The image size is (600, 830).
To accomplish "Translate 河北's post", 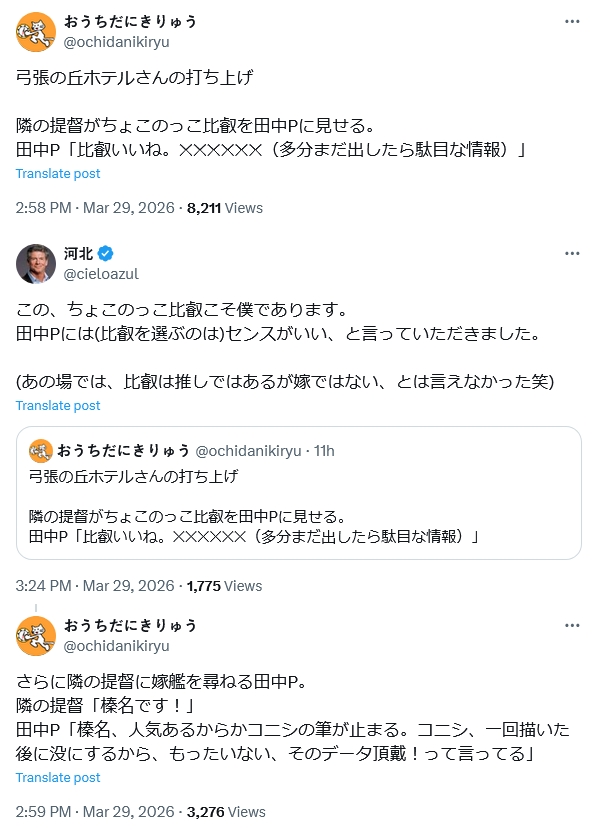I will coord(58,405).
